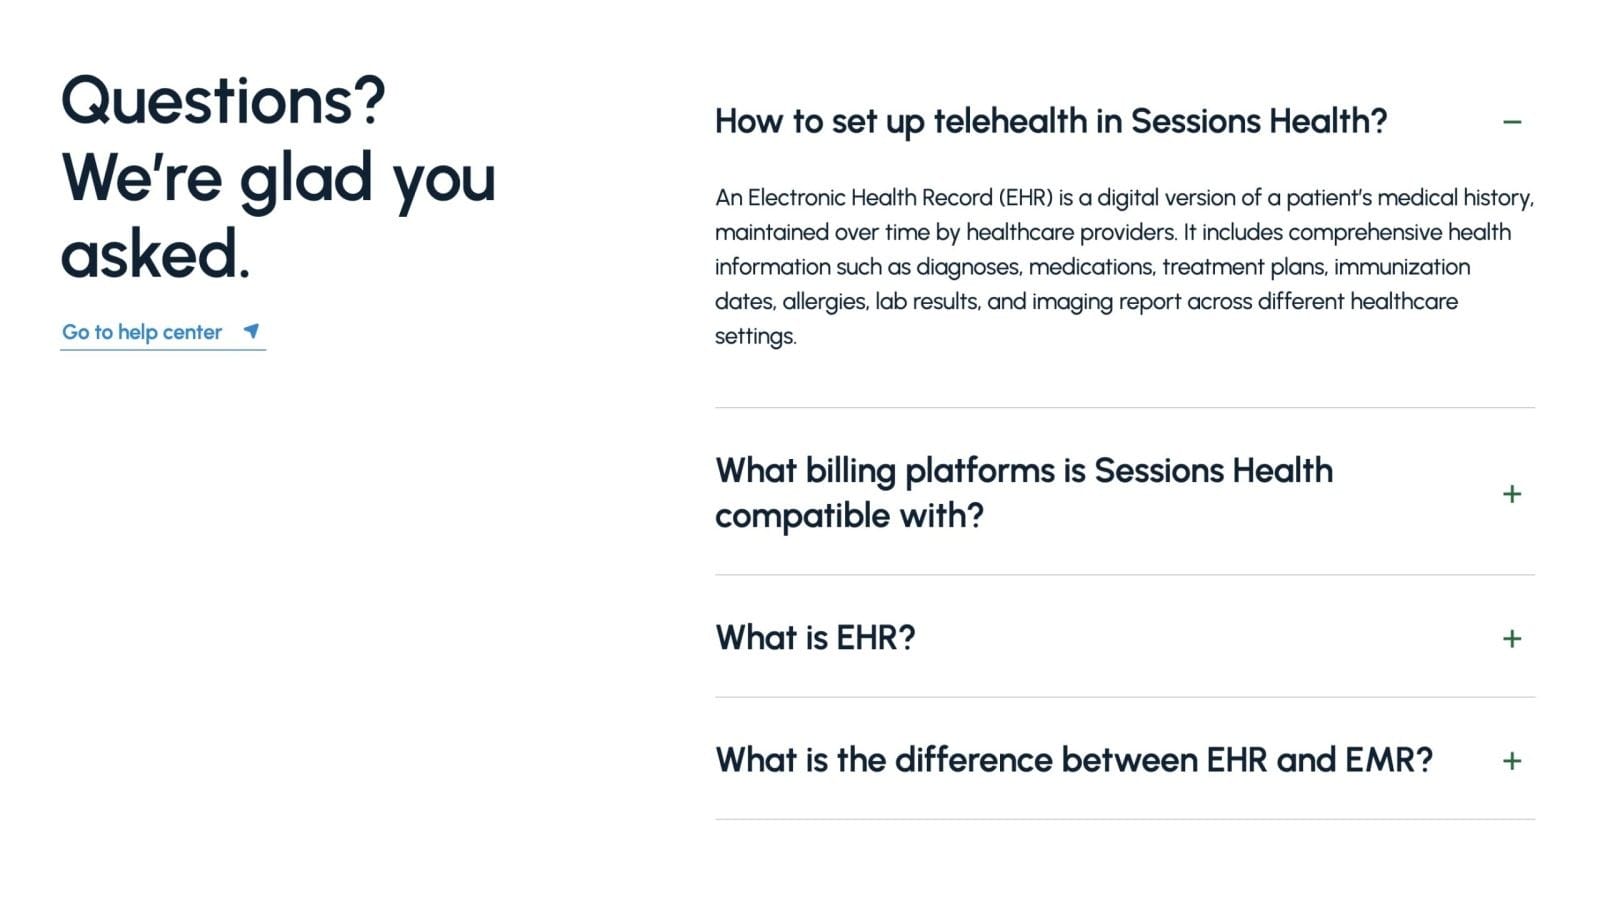
Task: Expand the 'What is EHR?' question
Action: (815, 638)
